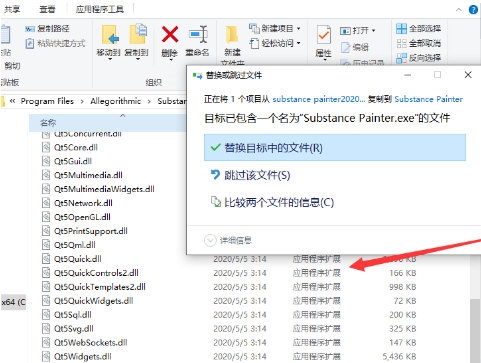Select file Qt5PrintSupport.dll
The height and width of the screenshot is (363, 481).
pyautogui.click(x=91, y=231)
